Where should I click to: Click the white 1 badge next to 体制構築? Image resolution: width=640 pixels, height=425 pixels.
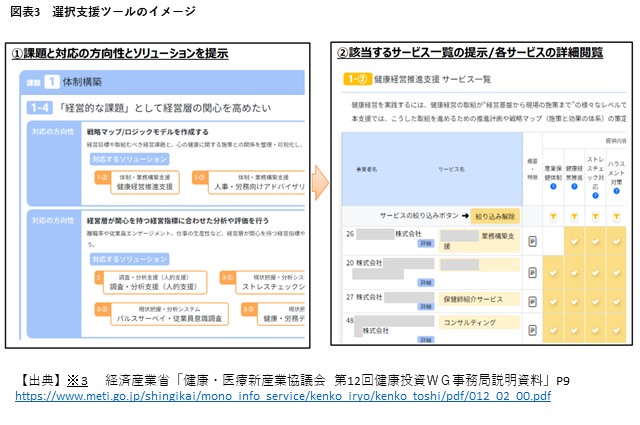click(x=51, y=82)
